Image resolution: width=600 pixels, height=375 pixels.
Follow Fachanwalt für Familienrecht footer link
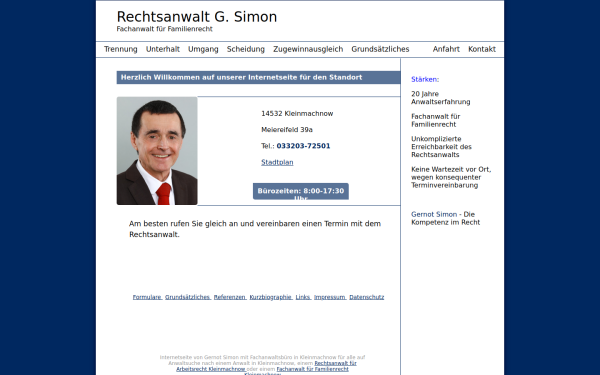point(312,369)
